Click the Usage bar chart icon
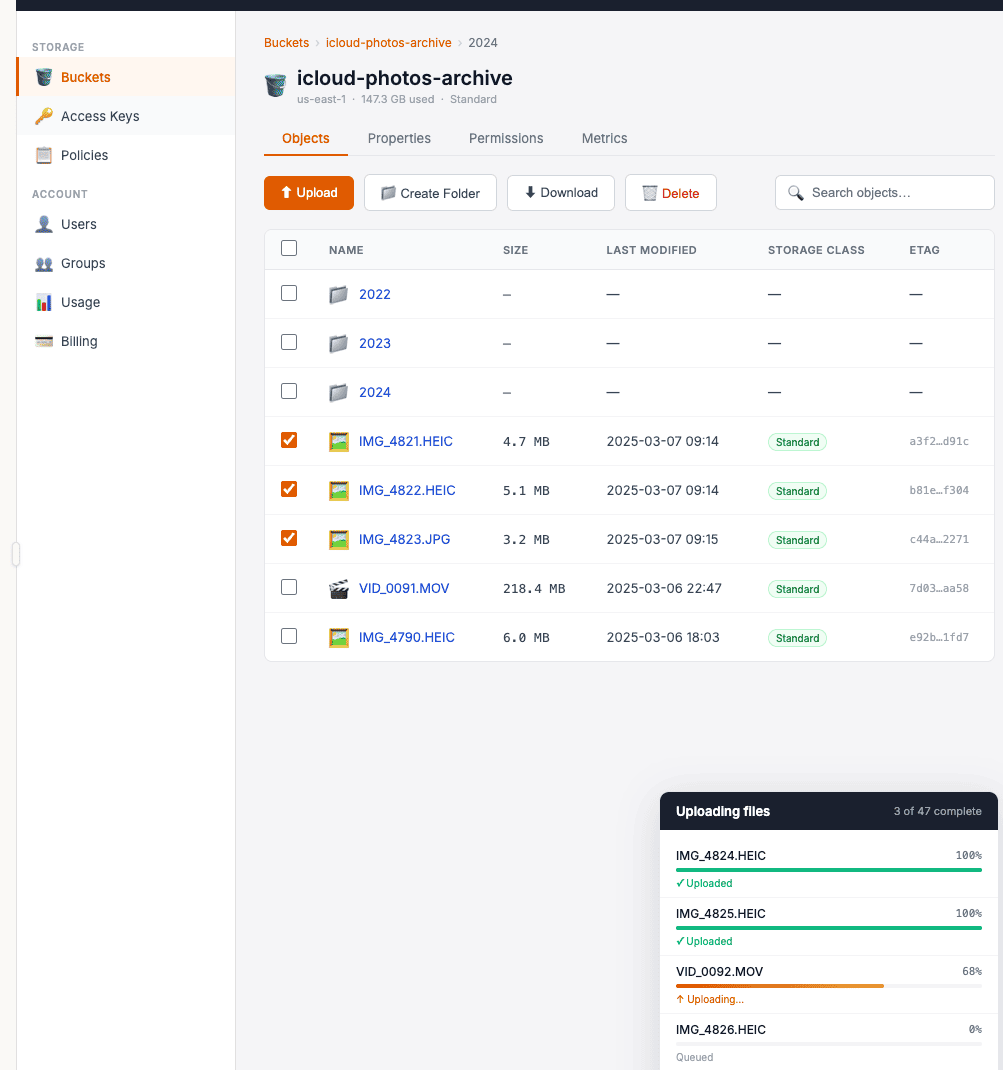This screenshot has width=1003, height=1070. tap(44, 302)
